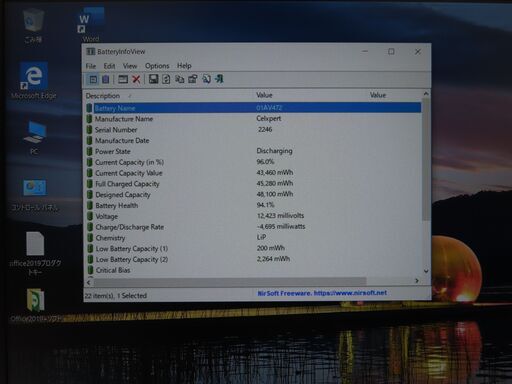Screen dimensions: 512x384
Task: Select the Critical Bias row
Action: 253,270
